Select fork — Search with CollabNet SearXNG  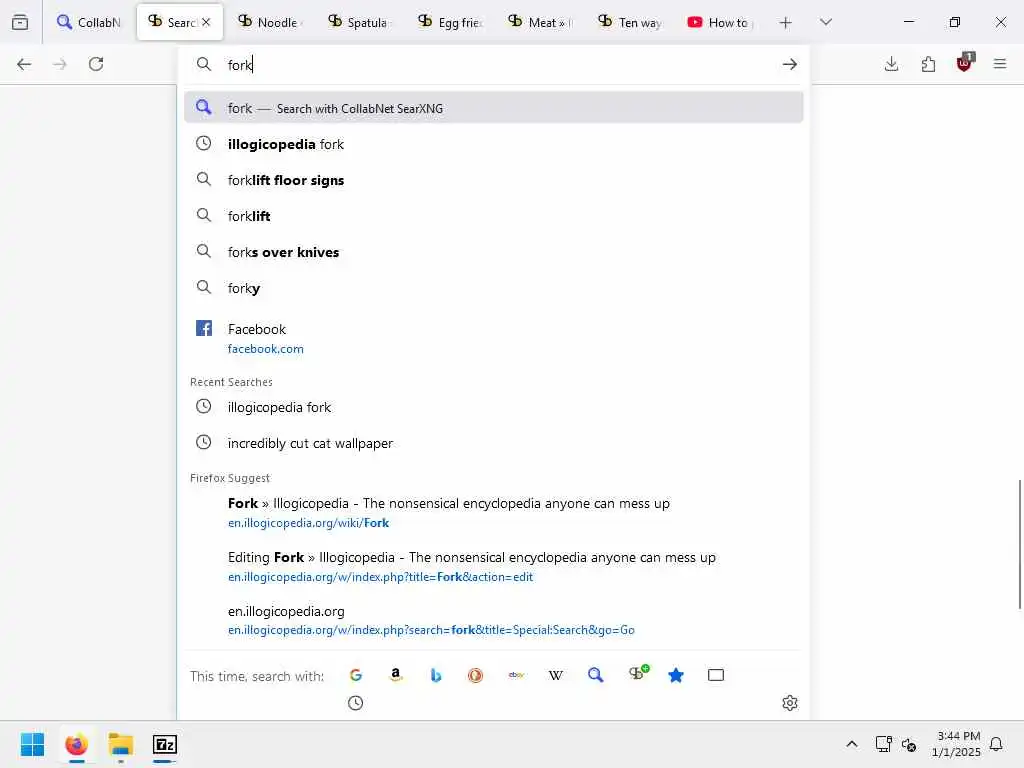coord(494,108)
